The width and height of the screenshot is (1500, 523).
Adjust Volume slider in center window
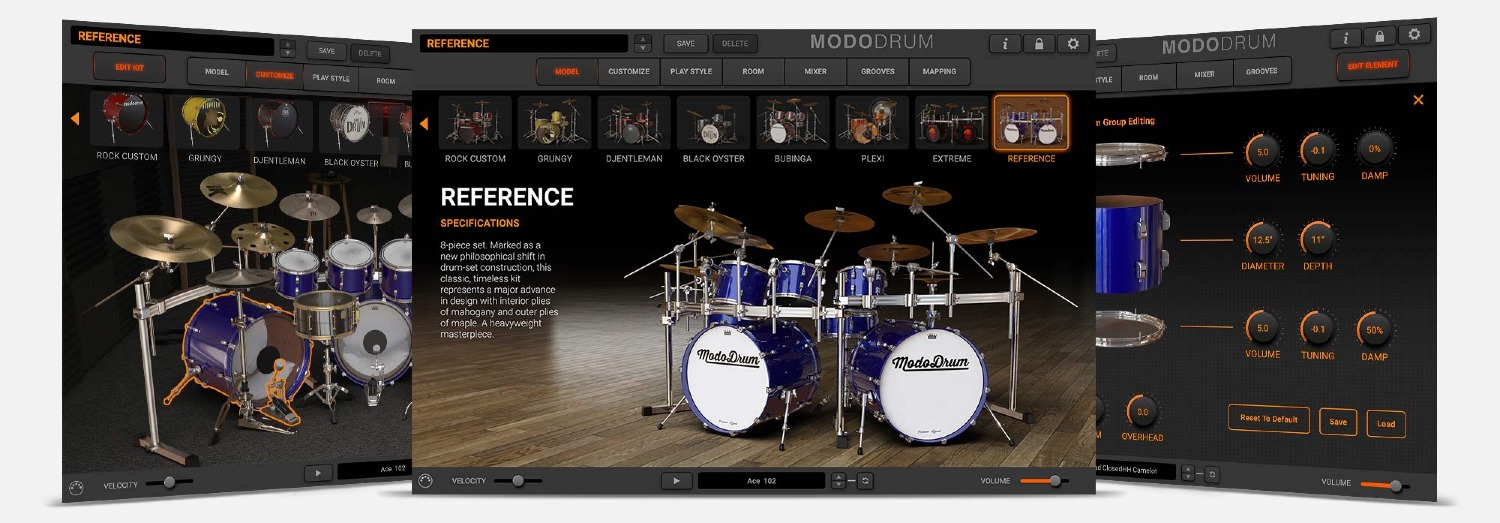pos(1054,481)
